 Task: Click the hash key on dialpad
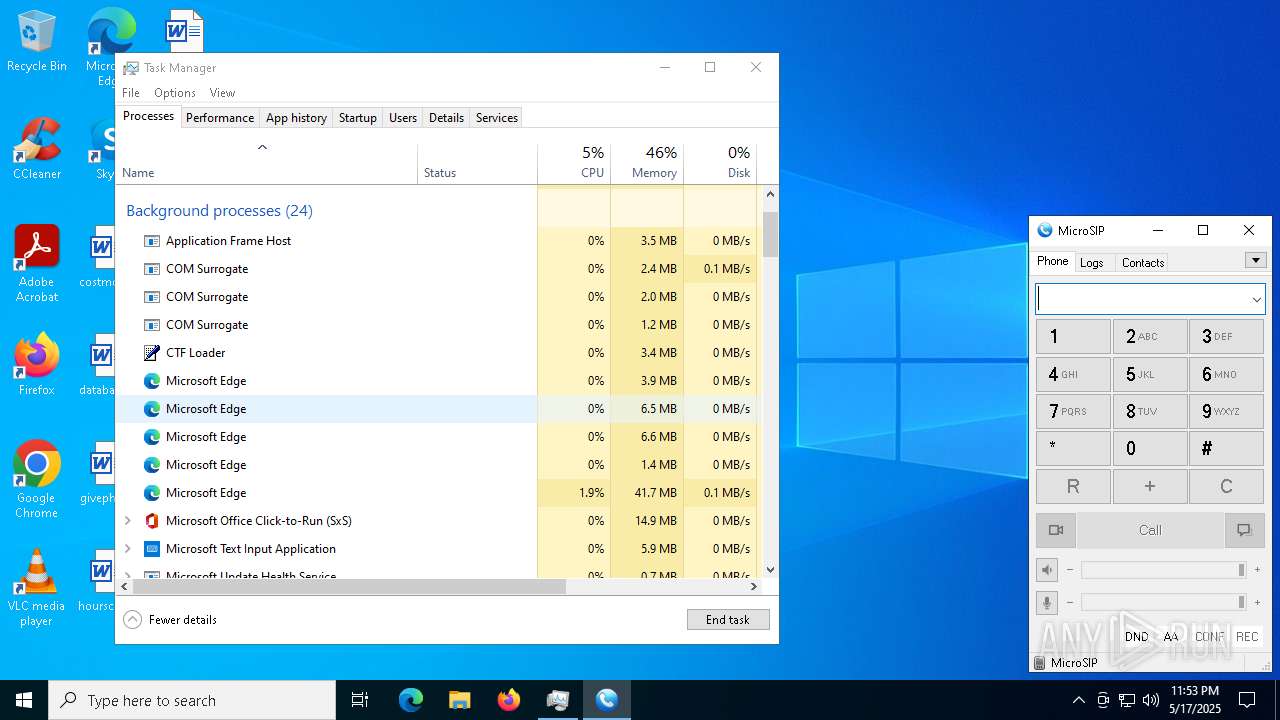point(1227,449)
